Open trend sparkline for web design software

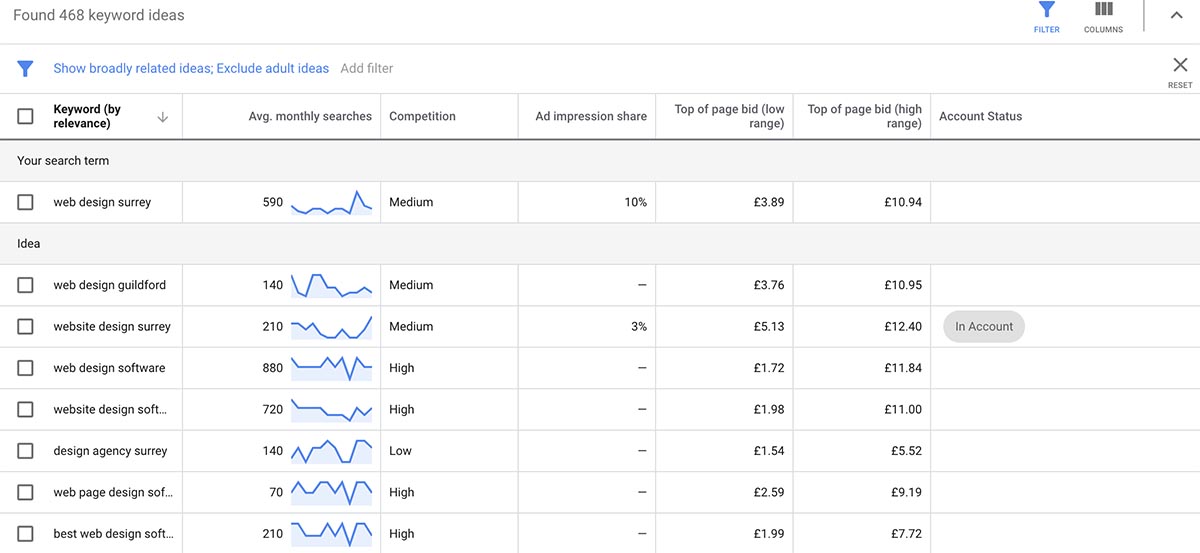click(331, 368)
